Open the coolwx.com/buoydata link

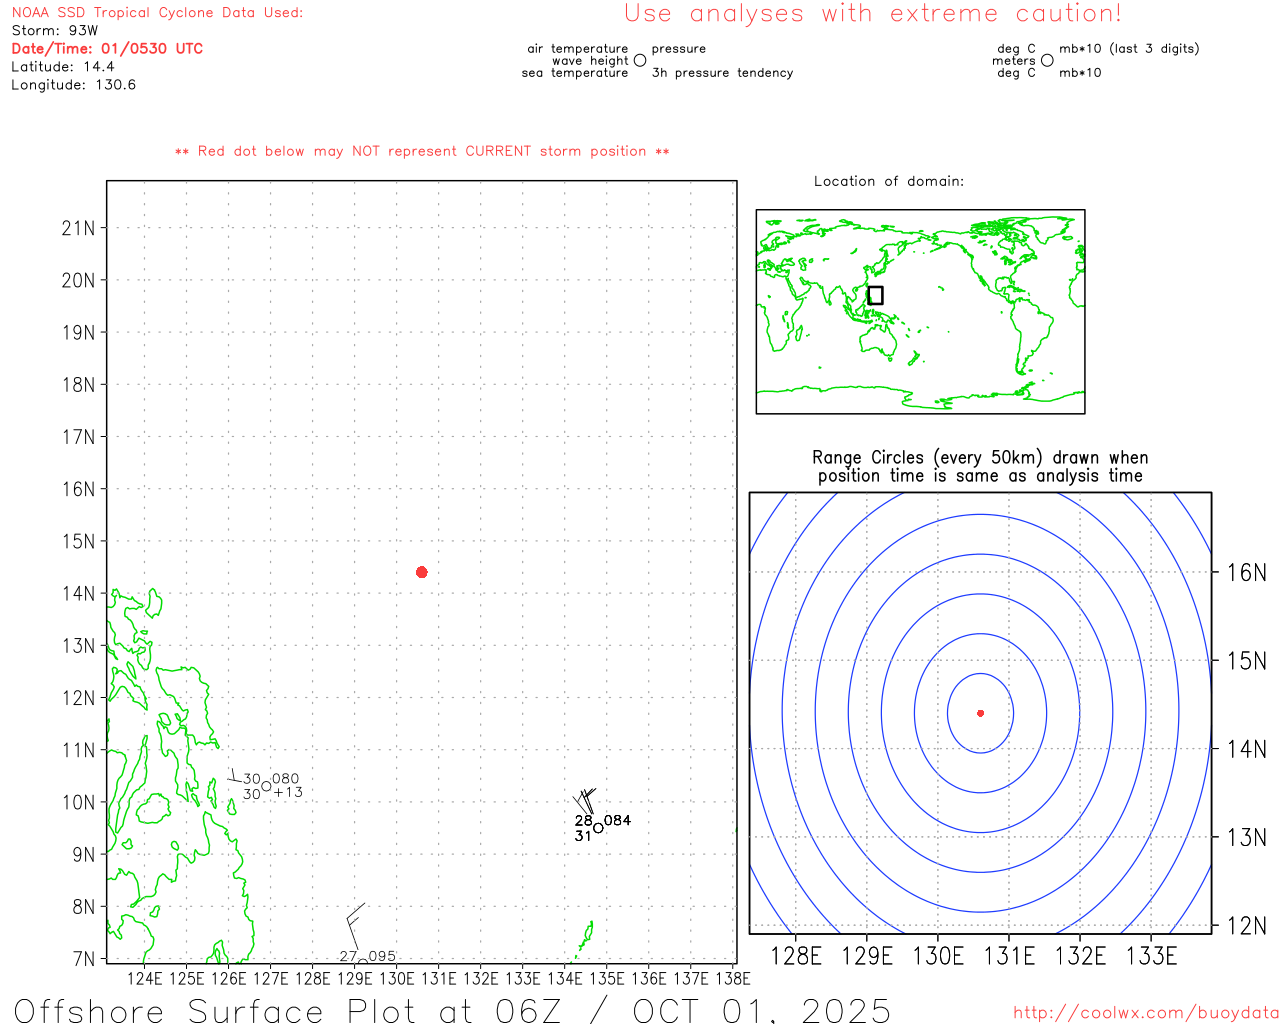(1145, 1013)
